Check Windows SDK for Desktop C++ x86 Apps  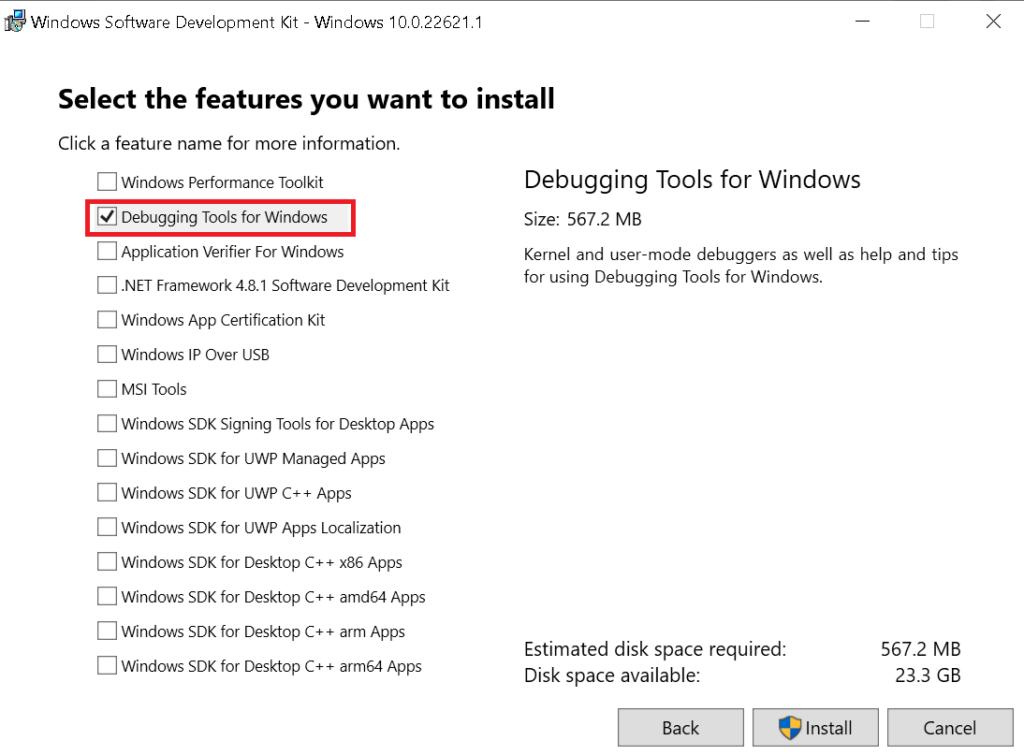click(x=107, y=562)
